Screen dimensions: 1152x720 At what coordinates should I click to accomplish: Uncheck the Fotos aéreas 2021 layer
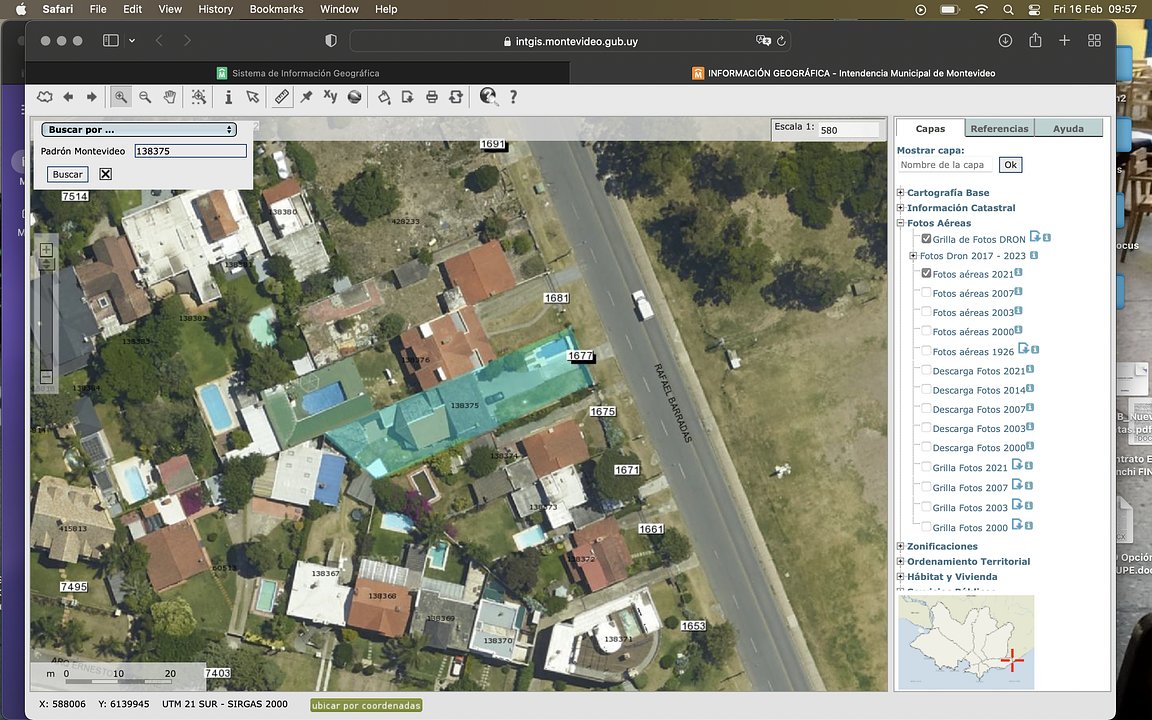pyautogui.click(x=926, y=274)
